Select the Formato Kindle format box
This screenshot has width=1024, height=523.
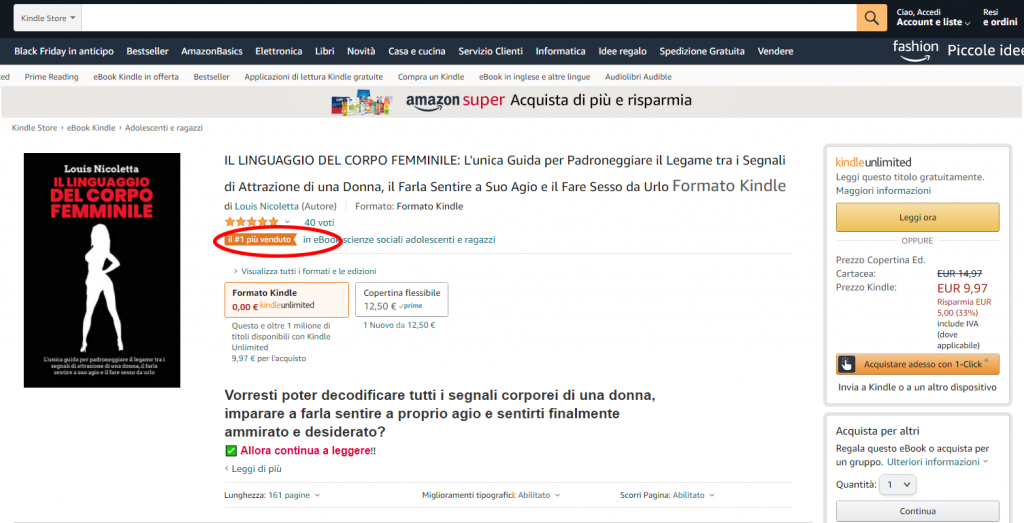(286, 300)
